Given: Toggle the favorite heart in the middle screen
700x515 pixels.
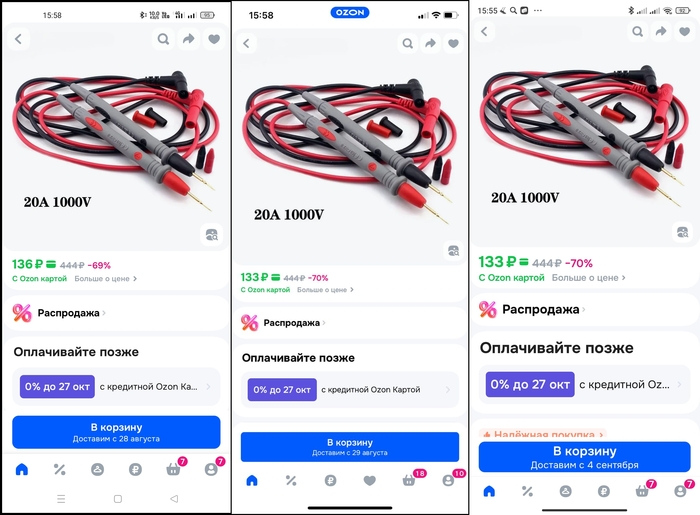Looking at the screenshot, I should [x=453, y=43].
